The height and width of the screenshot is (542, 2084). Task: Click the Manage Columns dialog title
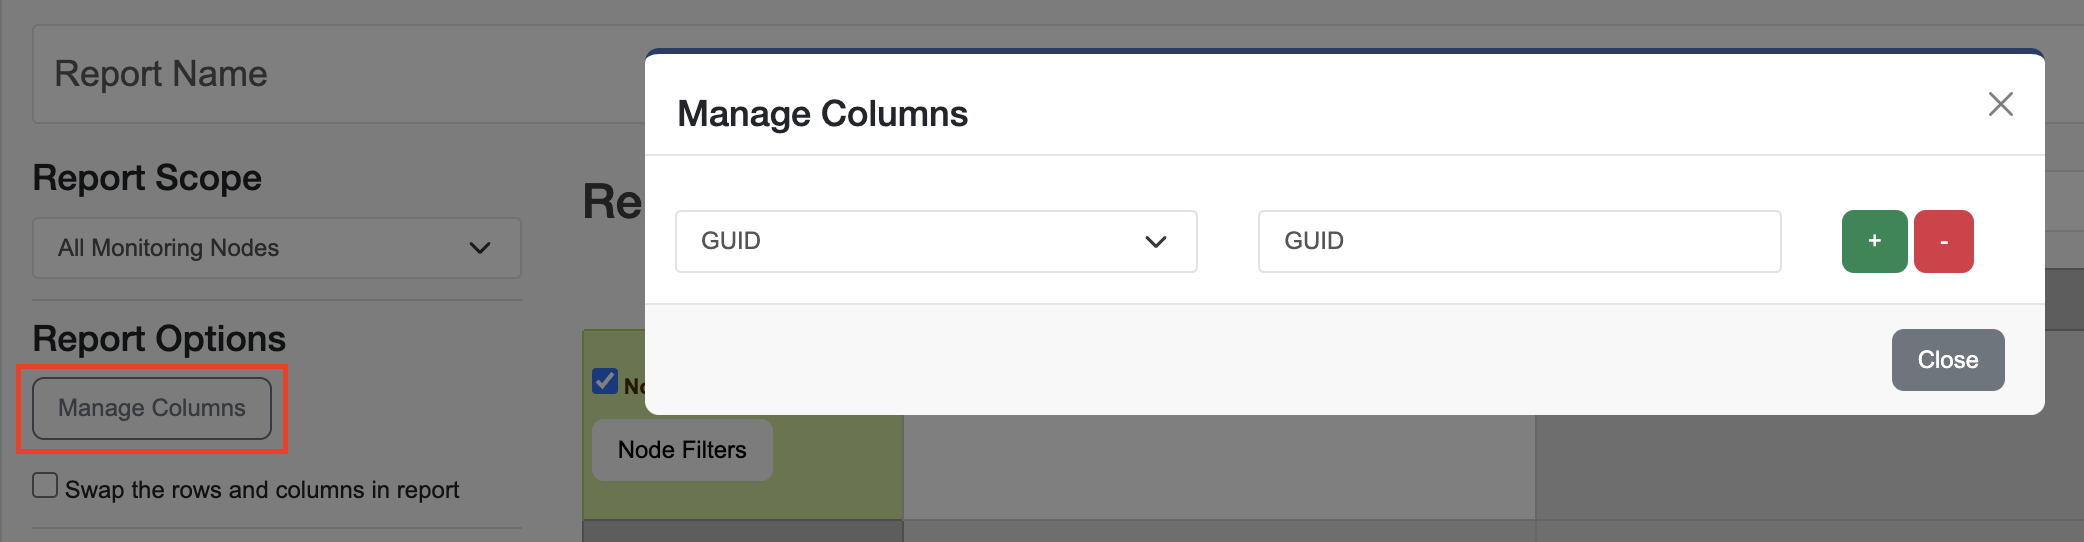822,114
